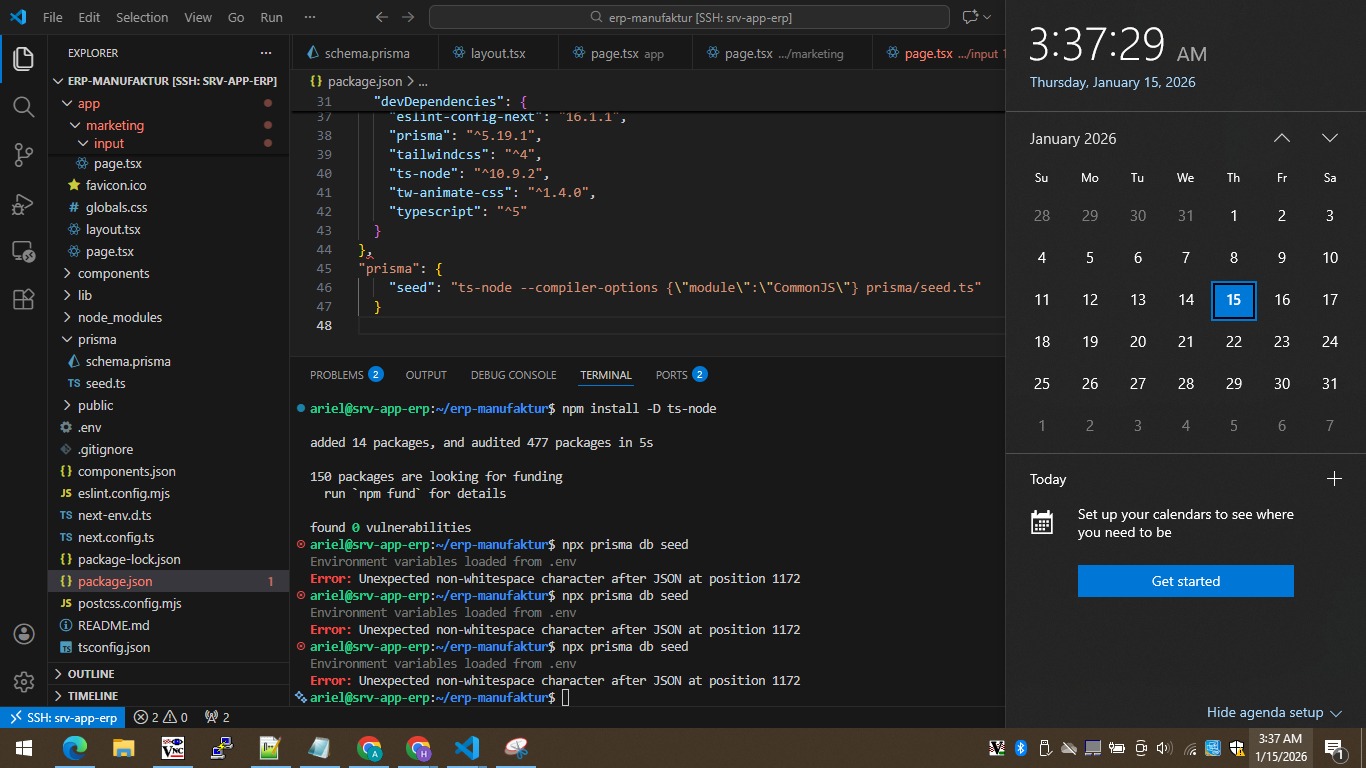Open the Extensions view
1366x768 pixels.
[x=24, y=299]
